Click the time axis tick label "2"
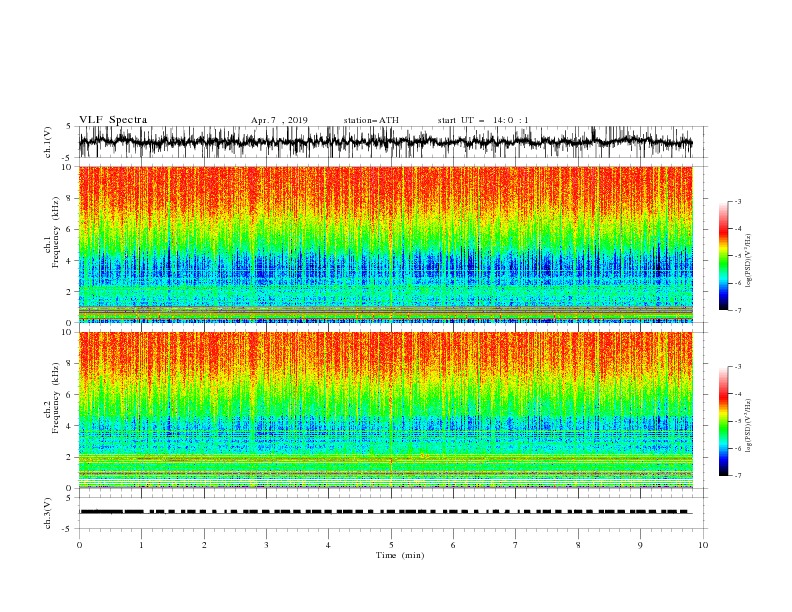 (204, 545)
